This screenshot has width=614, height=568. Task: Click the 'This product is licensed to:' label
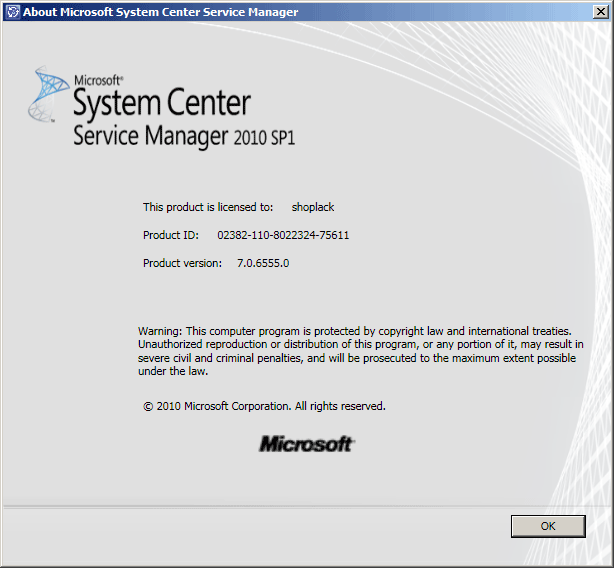[208, 207]
